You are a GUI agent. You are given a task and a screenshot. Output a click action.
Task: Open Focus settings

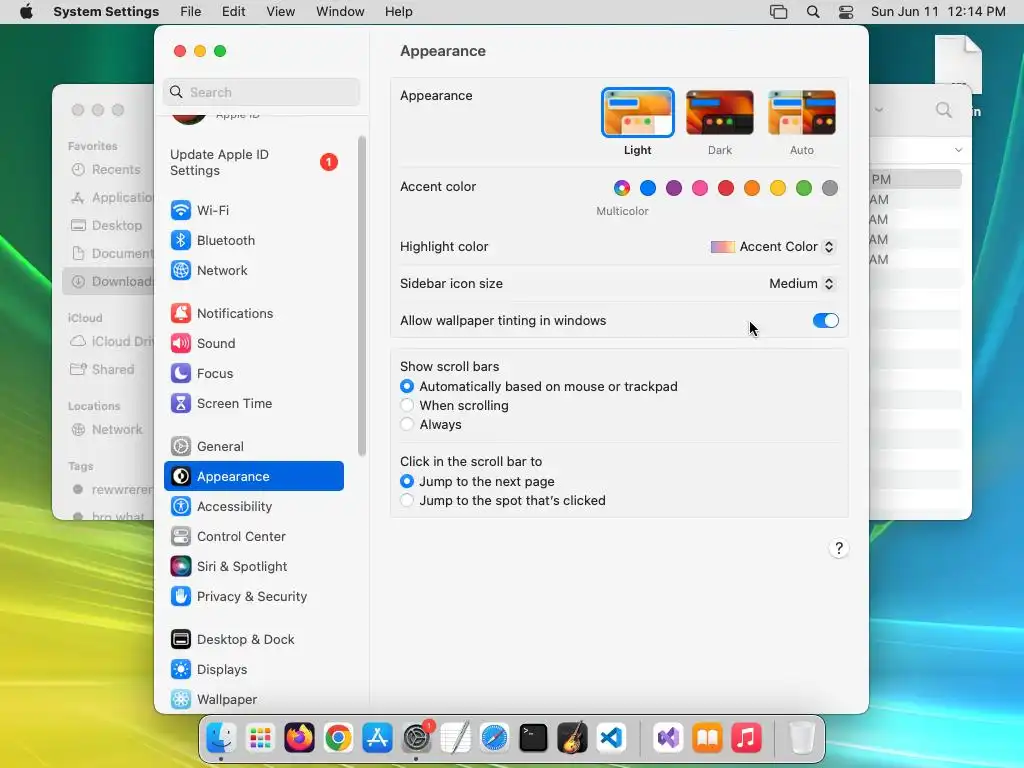(253, 374)
